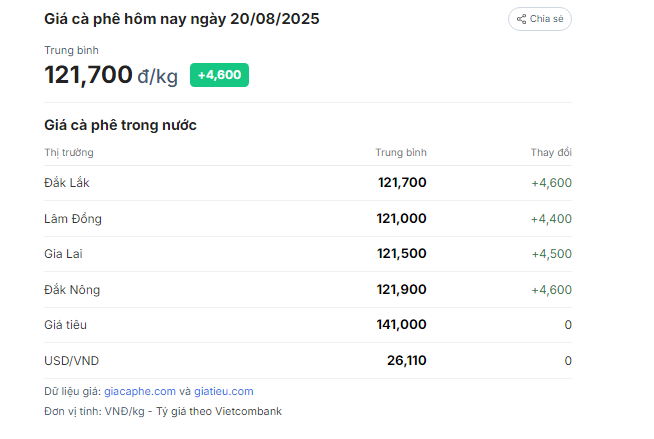Select the Gia Lai market row
Screen dimensions: 654x439
308,254
